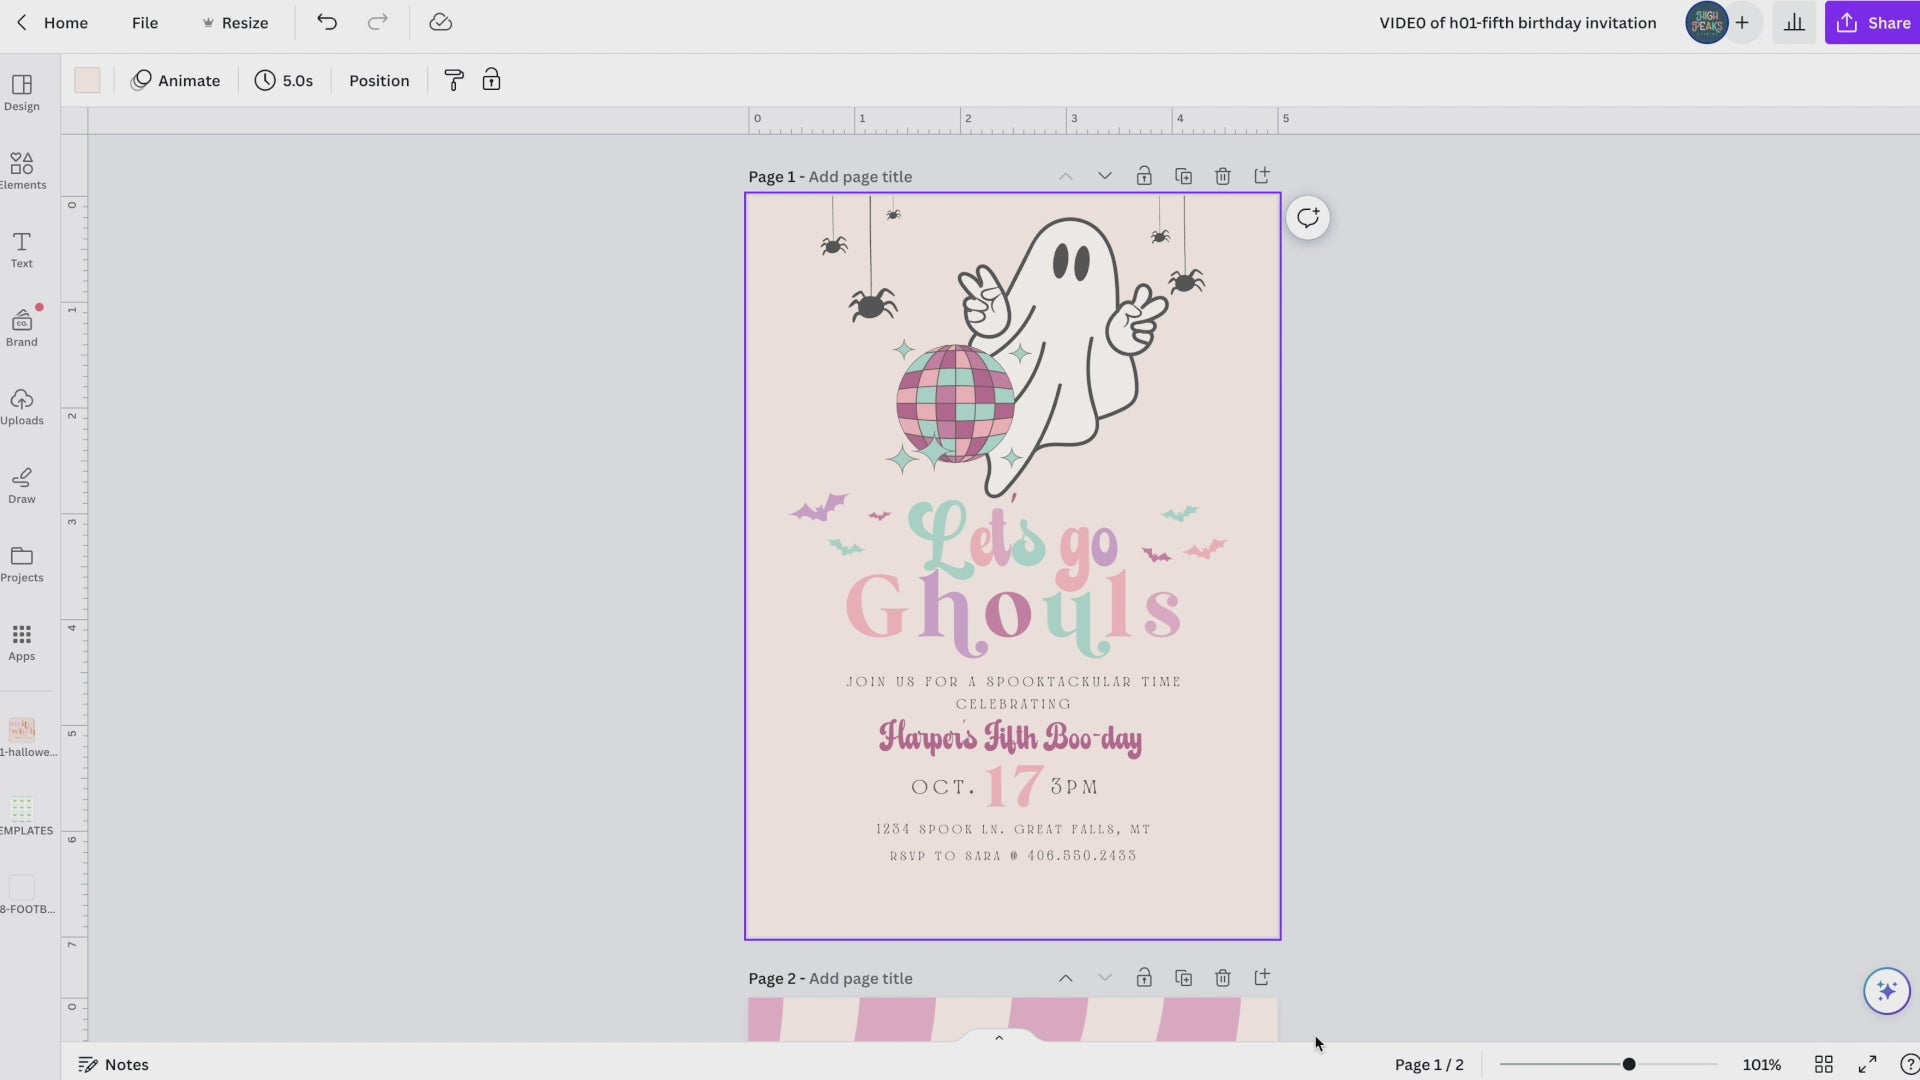Viewport: 1920px width, 1080px height.
Task: Toggle the element lock in the toolbar
Action: click(x=491, y=80)
